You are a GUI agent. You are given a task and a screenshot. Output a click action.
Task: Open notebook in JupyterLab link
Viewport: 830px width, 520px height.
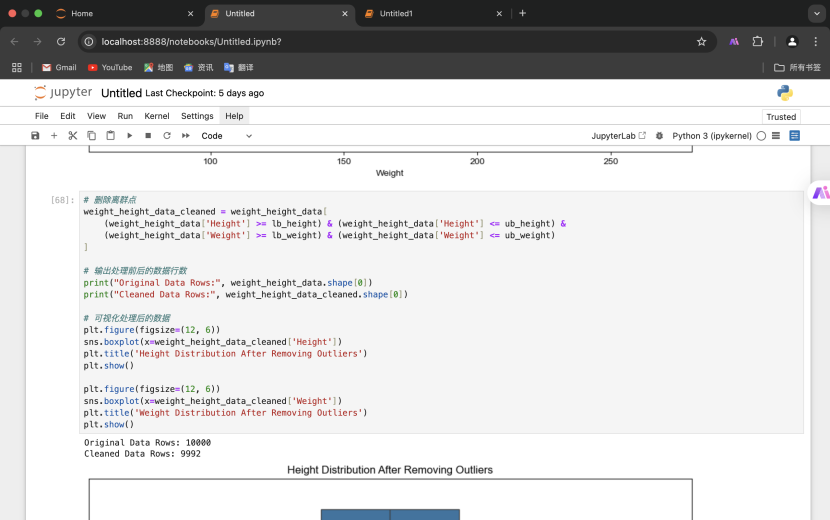[x=618, y=136]
